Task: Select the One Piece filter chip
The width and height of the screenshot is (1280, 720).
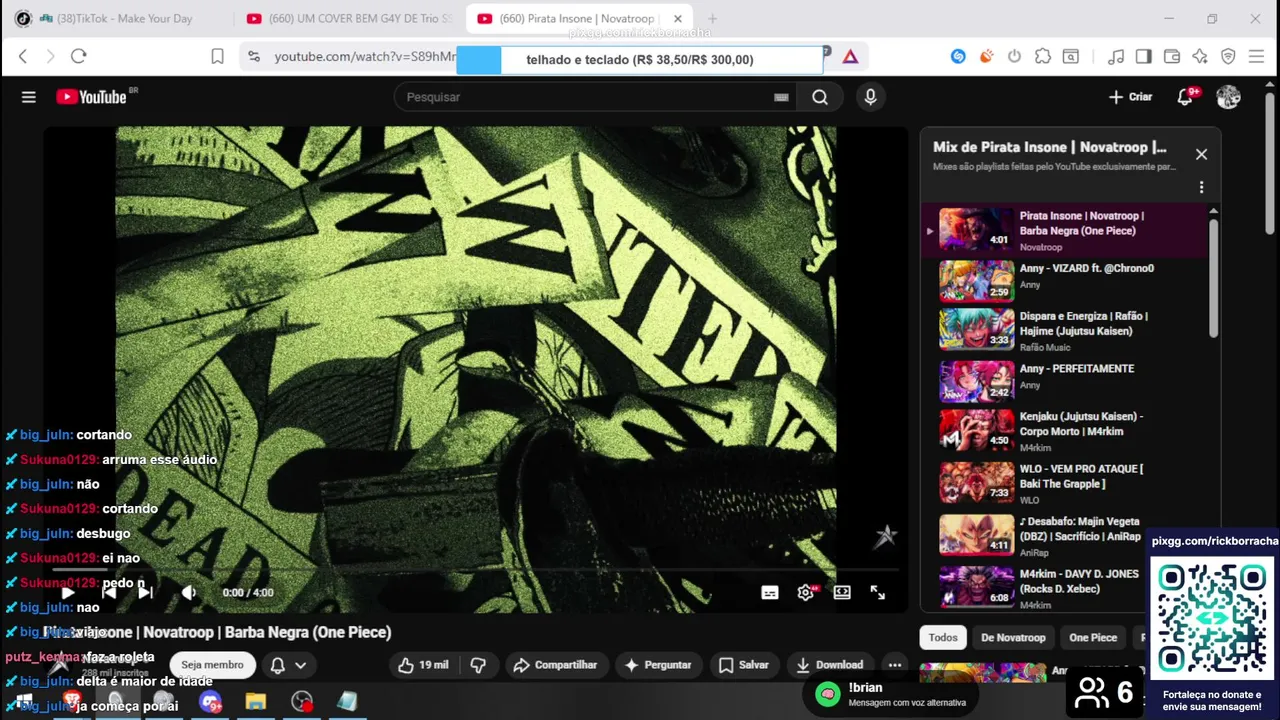Action: (1093, 637)
